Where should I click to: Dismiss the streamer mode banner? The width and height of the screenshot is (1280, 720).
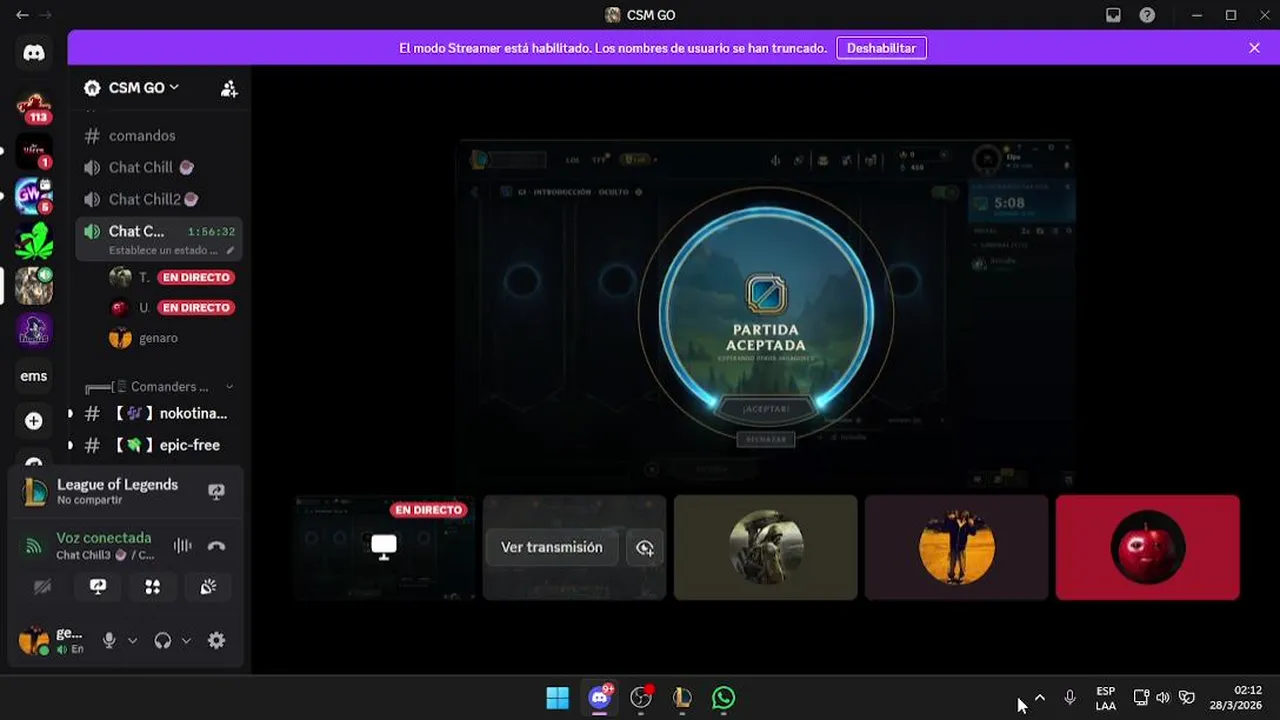point(1254,48)
